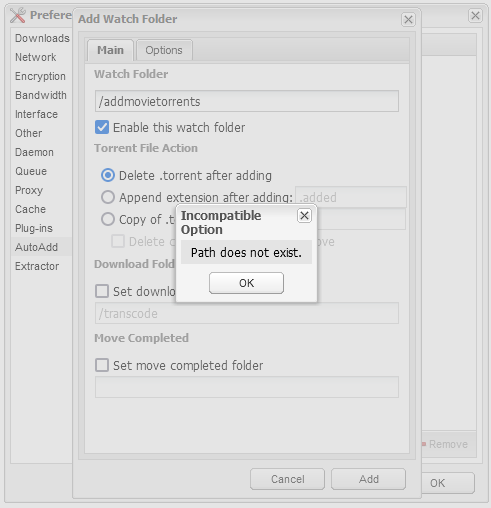Click Cancel in Add Watch Folder
The width and height of the screenshot is (491, 508).
[287, 479]
